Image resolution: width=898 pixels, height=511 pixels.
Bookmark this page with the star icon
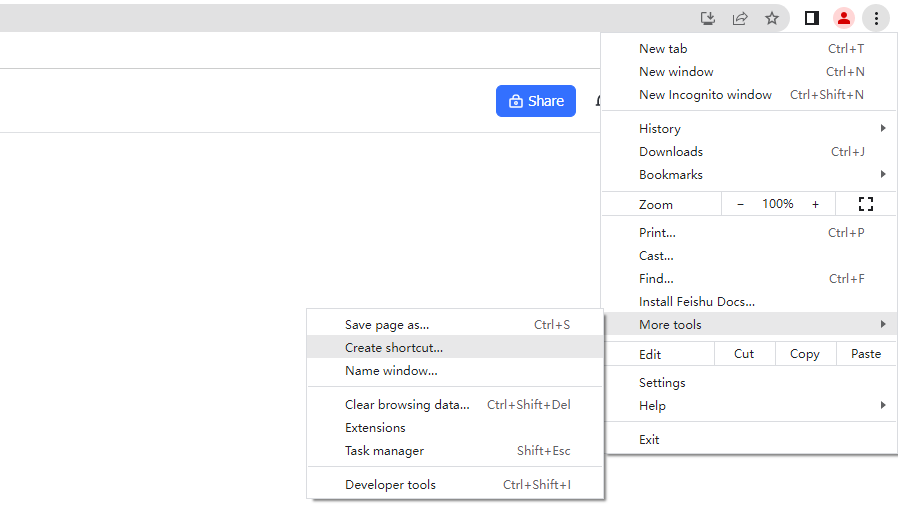coord(772,18)
